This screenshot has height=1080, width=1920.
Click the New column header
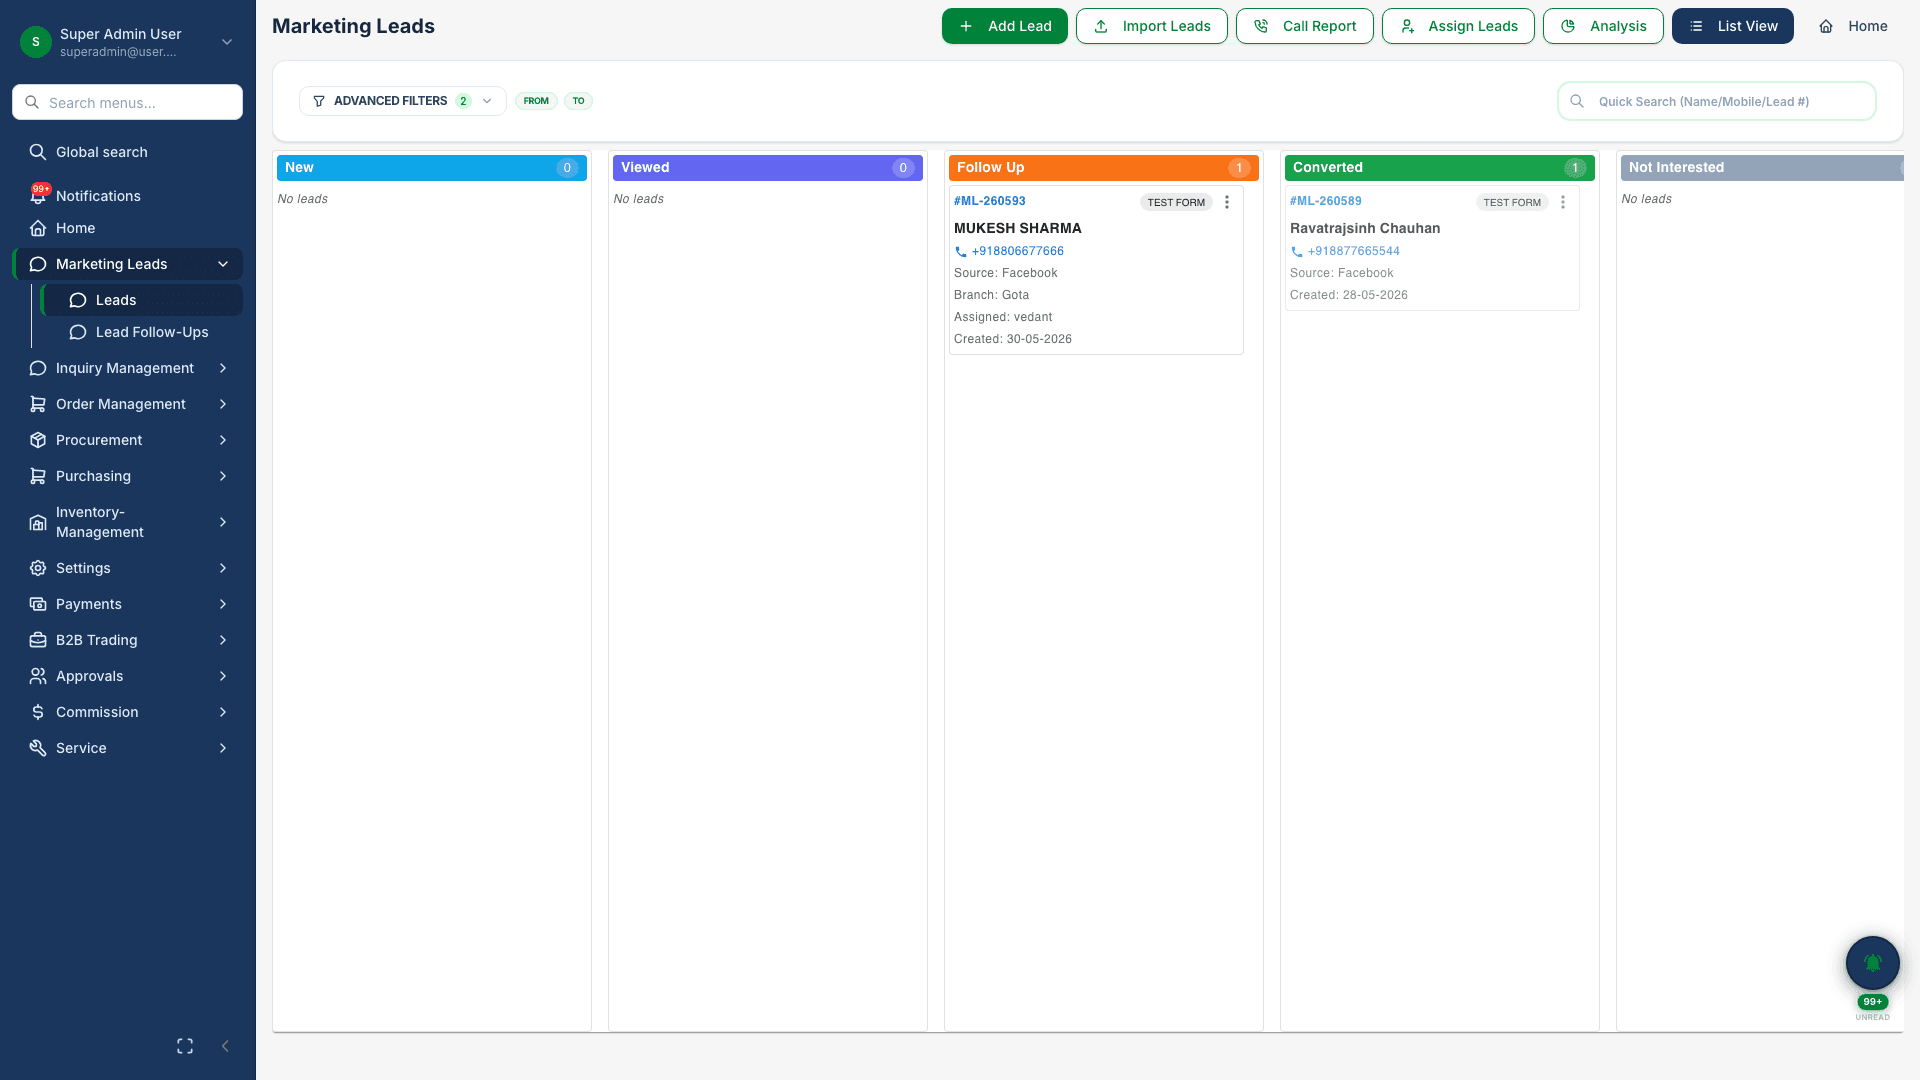[x=432, y=168]
